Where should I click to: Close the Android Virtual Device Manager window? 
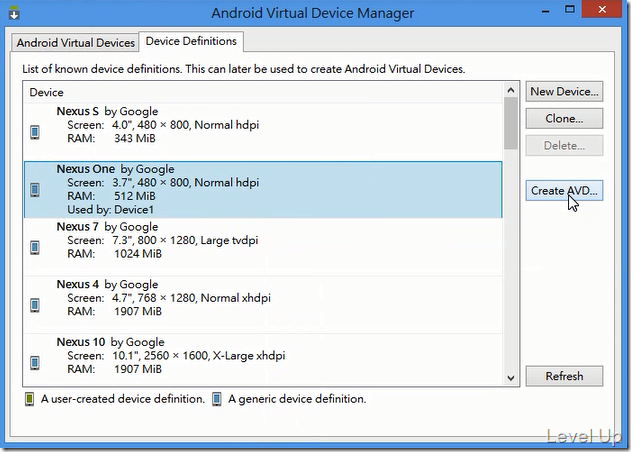(602, 10)
